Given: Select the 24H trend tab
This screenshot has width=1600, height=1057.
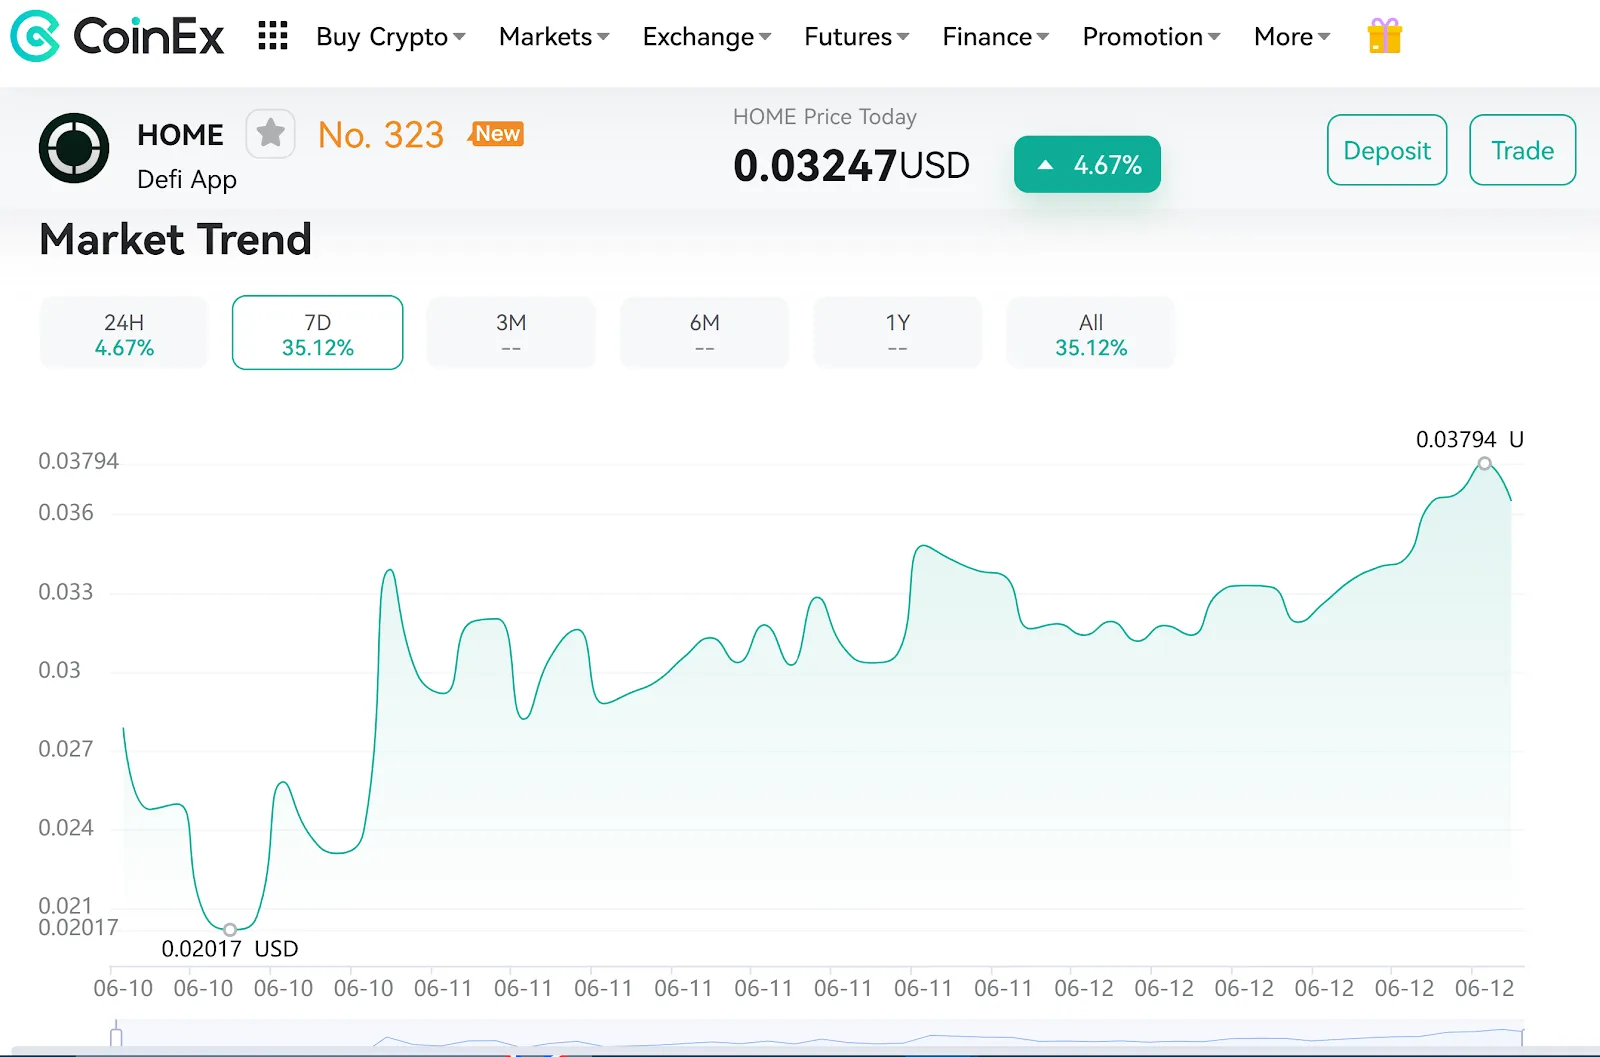Looking at the screenshot, I should point(124,333).
